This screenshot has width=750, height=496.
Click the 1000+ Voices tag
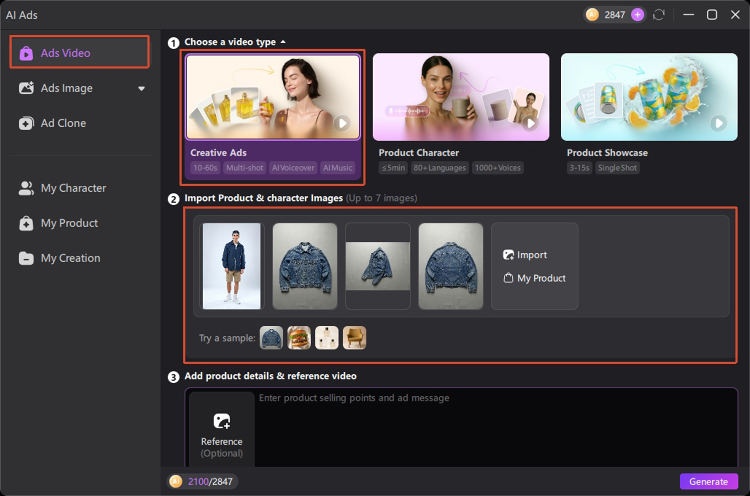pyautogui.click(x=497, y=168)
